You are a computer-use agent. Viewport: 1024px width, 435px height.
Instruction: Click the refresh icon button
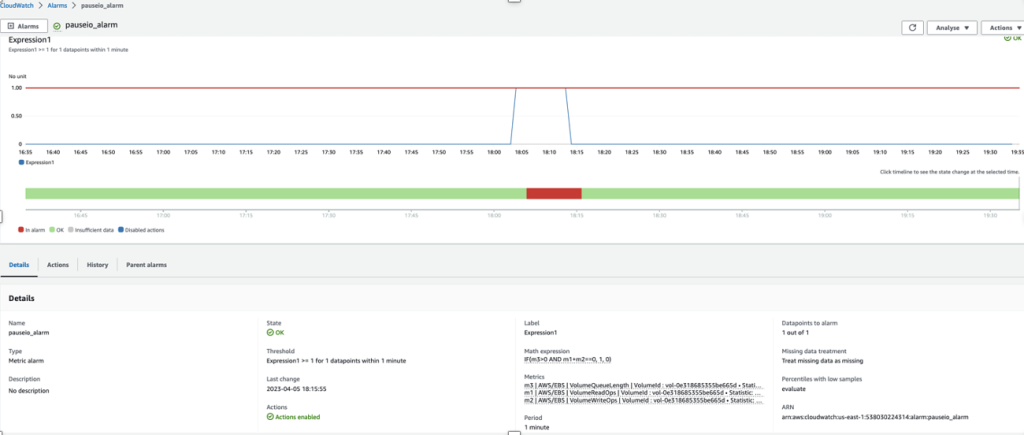(x=912, y=27)
